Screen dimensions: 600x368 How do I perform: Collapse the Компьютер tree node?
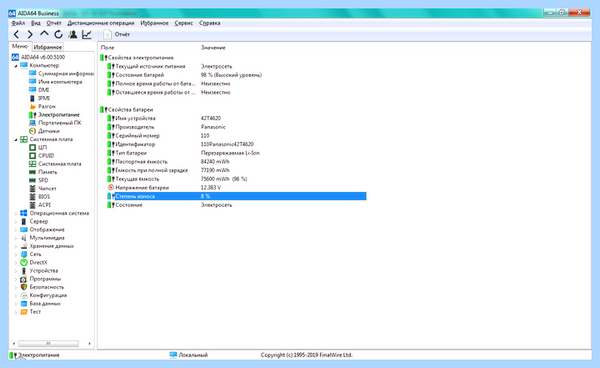[16, 65]
